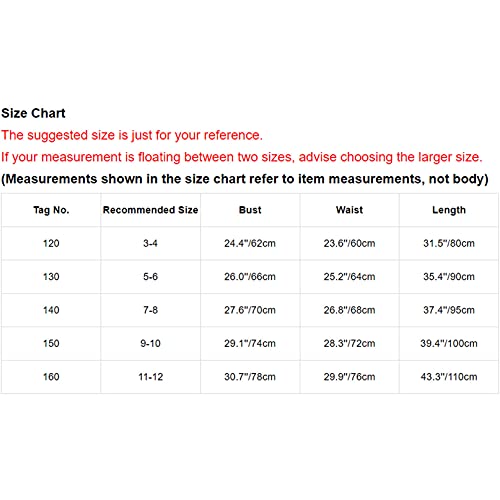Click the 11-12 recommended size cell
This screenshot has width=500, height=500.
pyautogui.click(x=151, y=377)
